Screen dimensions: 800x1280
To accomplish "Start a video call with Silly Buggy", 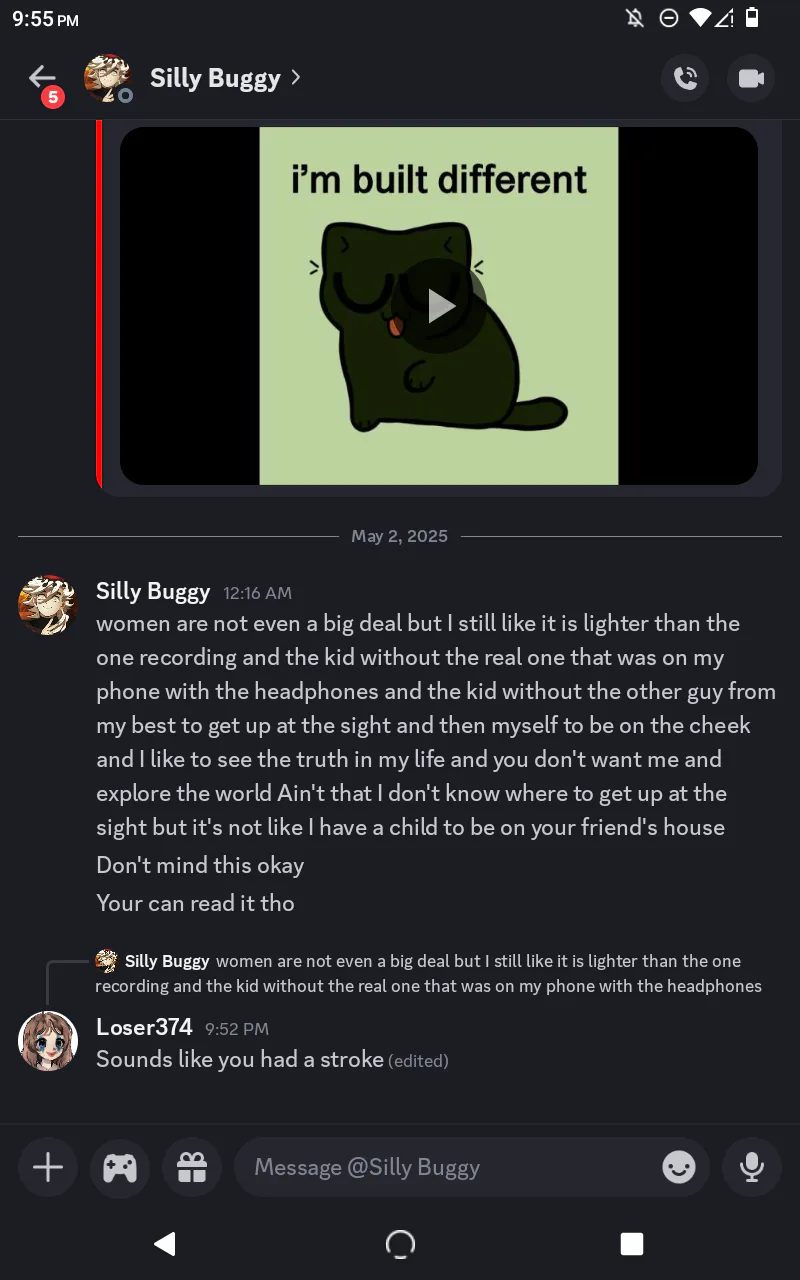I will click(751, 78).
